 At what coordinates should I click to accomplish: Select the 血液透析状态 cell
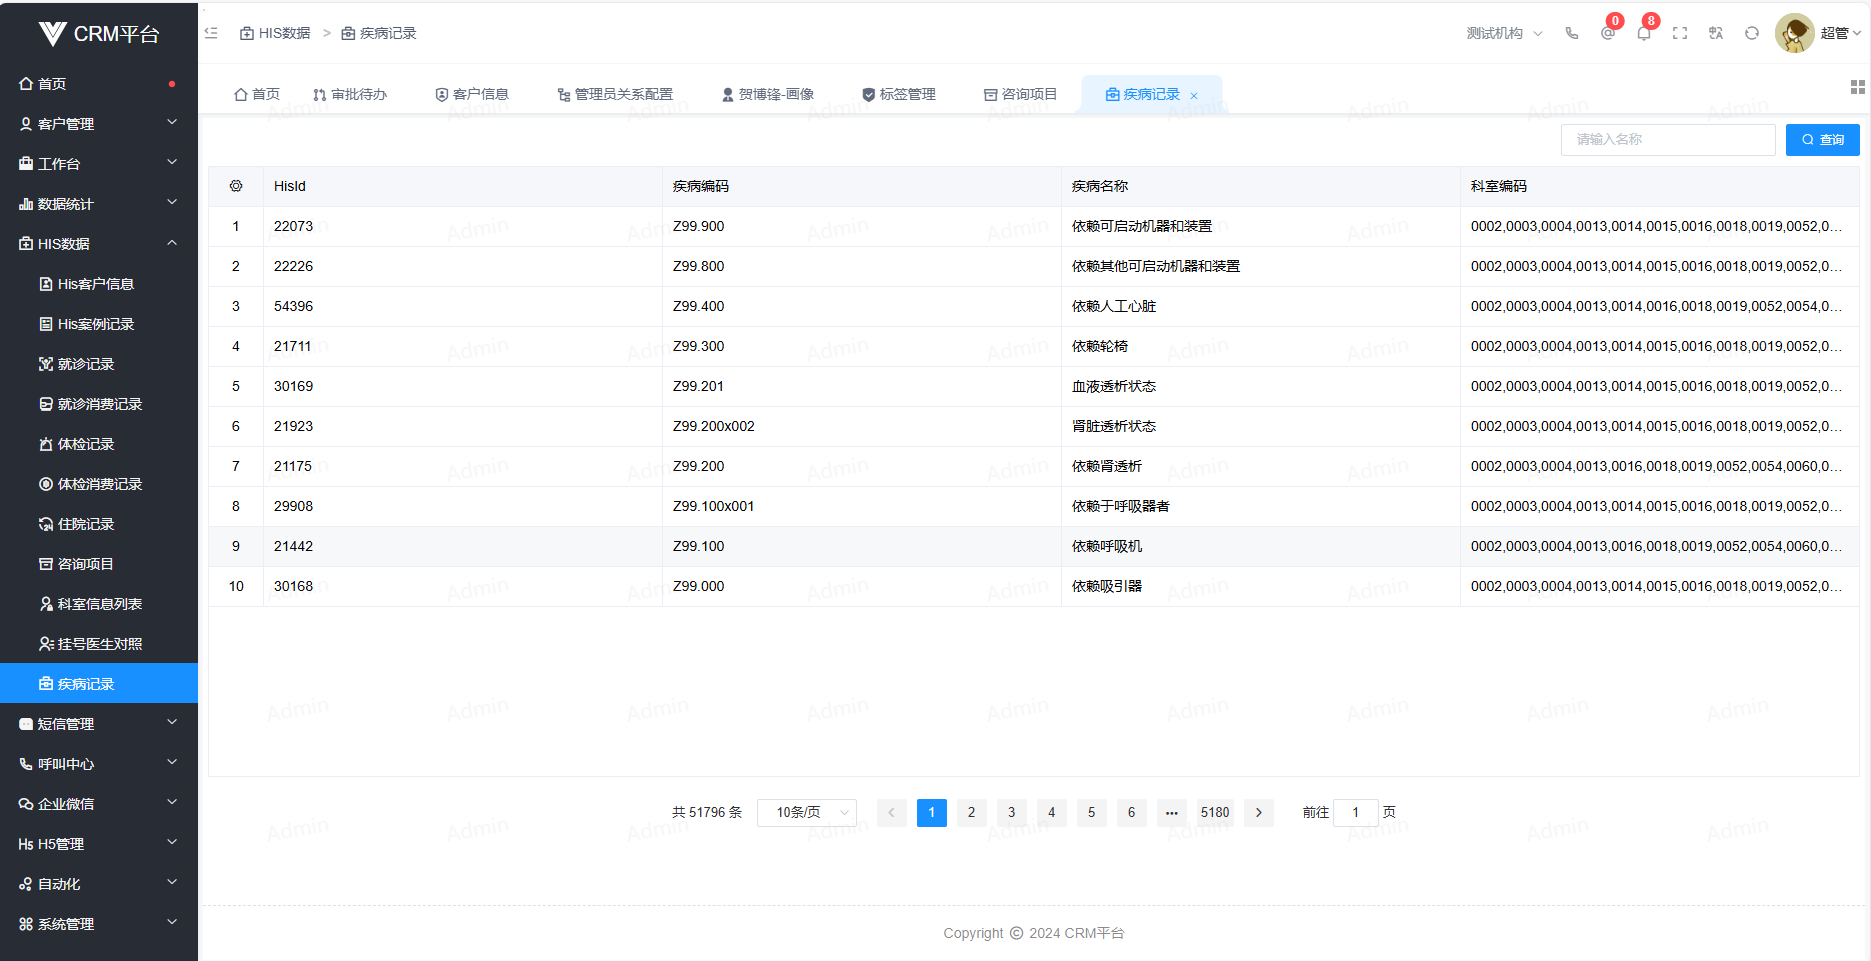[1260, 386]
